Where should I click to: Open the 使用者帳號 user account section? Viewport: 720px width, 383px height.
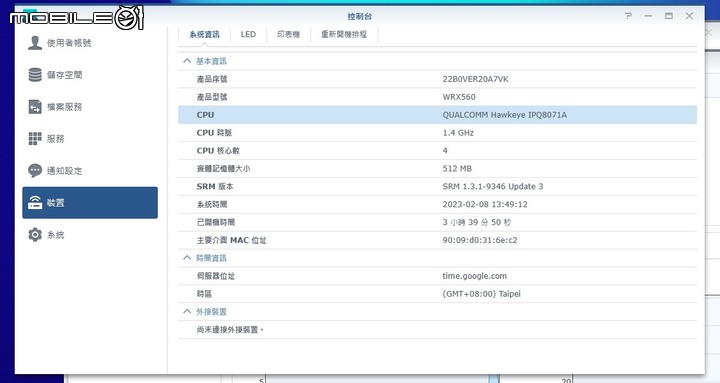click(90, 43)
